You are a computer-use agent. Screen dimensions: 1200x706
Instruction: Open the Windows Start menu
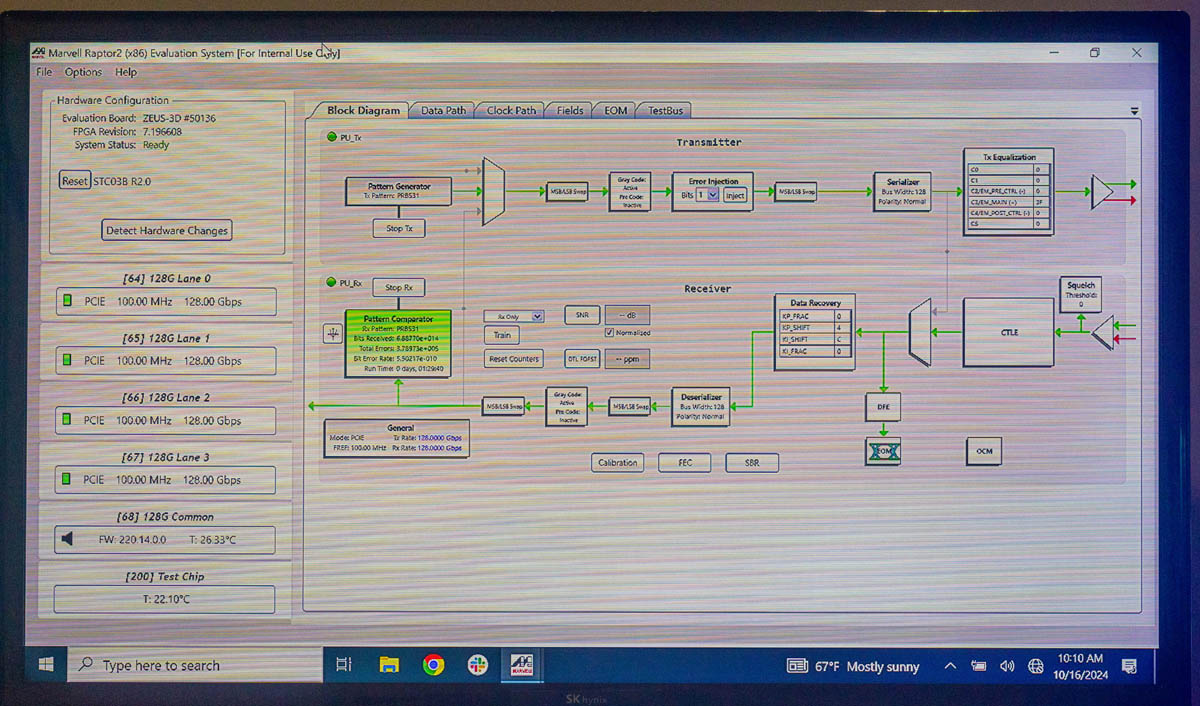click(x=46, y=665)
